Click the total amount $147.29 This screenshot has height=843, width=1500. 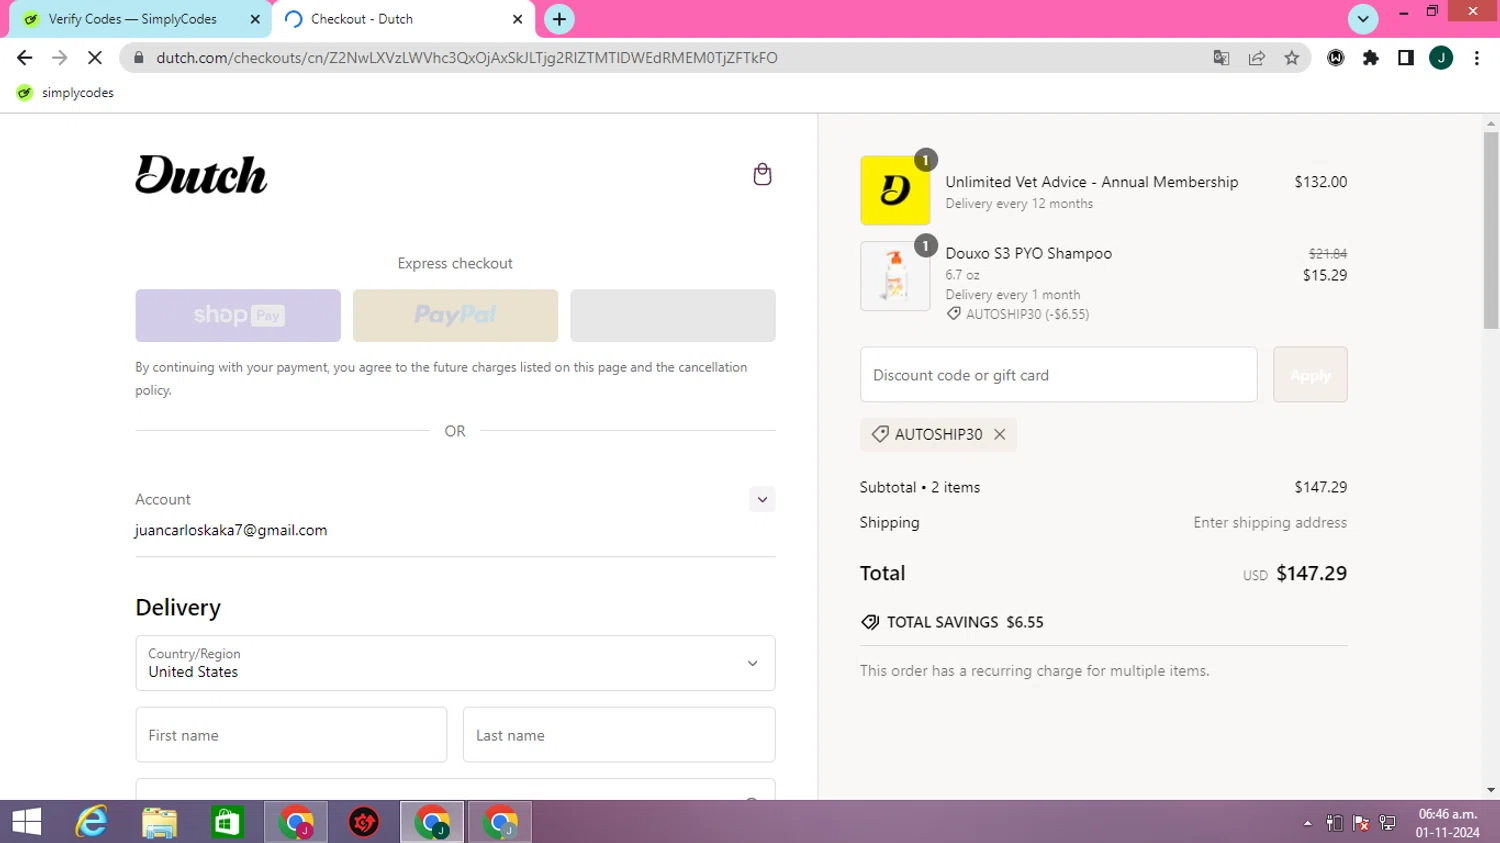(1311, 573)
